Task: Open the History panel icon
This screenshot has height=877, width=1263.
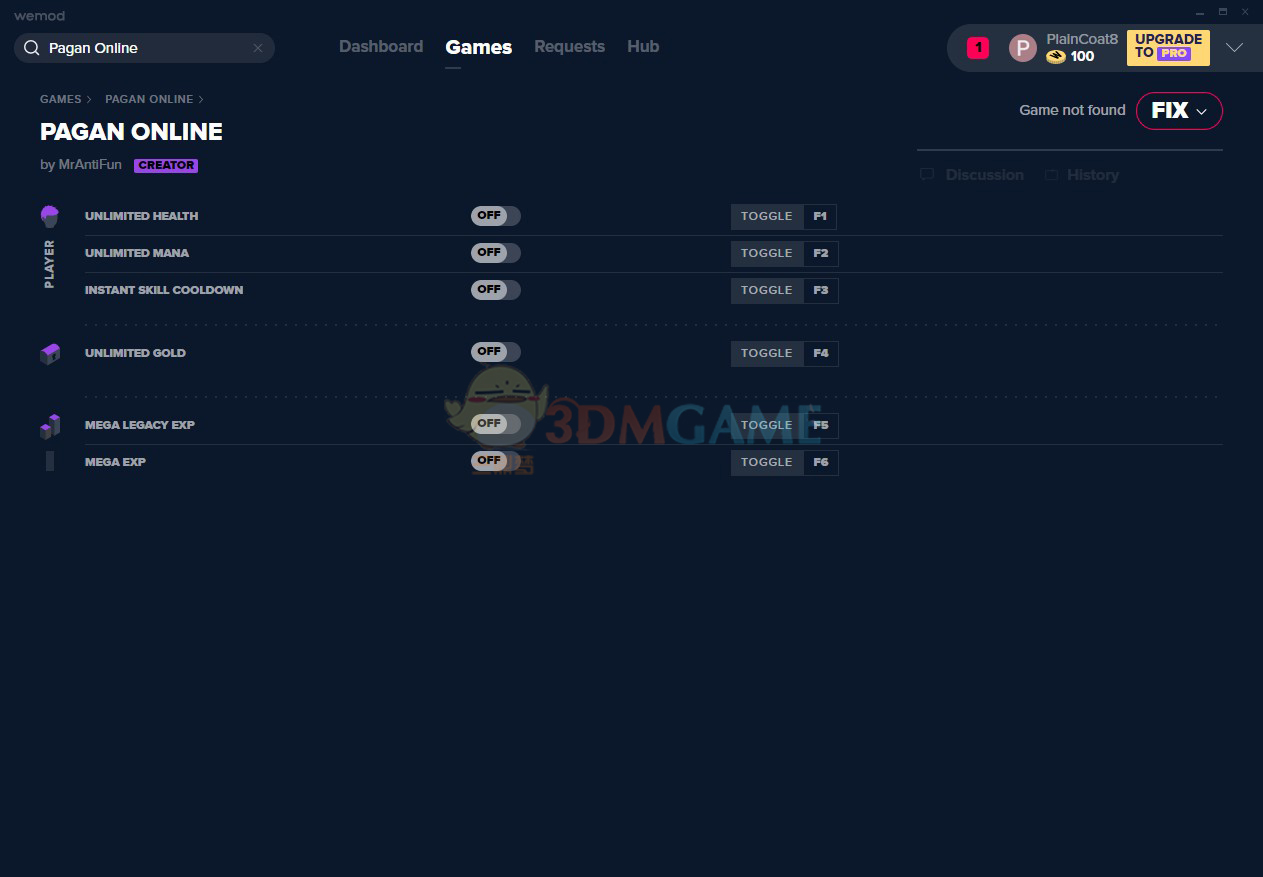Action: point(1052,174)
